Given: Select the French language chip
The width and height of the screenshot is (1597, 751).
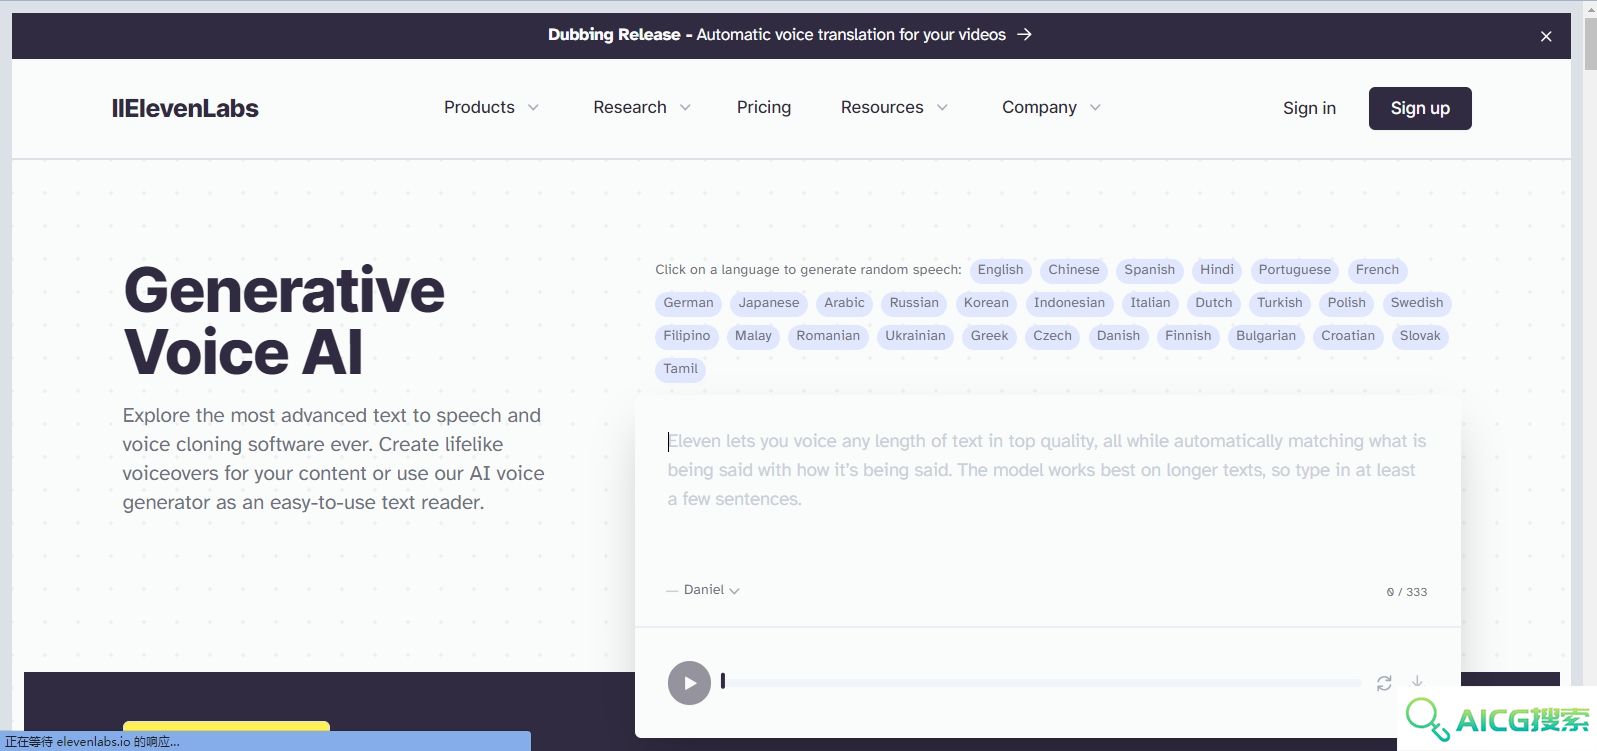Looking at the screenshot, I should click(x=1377, y=270).
